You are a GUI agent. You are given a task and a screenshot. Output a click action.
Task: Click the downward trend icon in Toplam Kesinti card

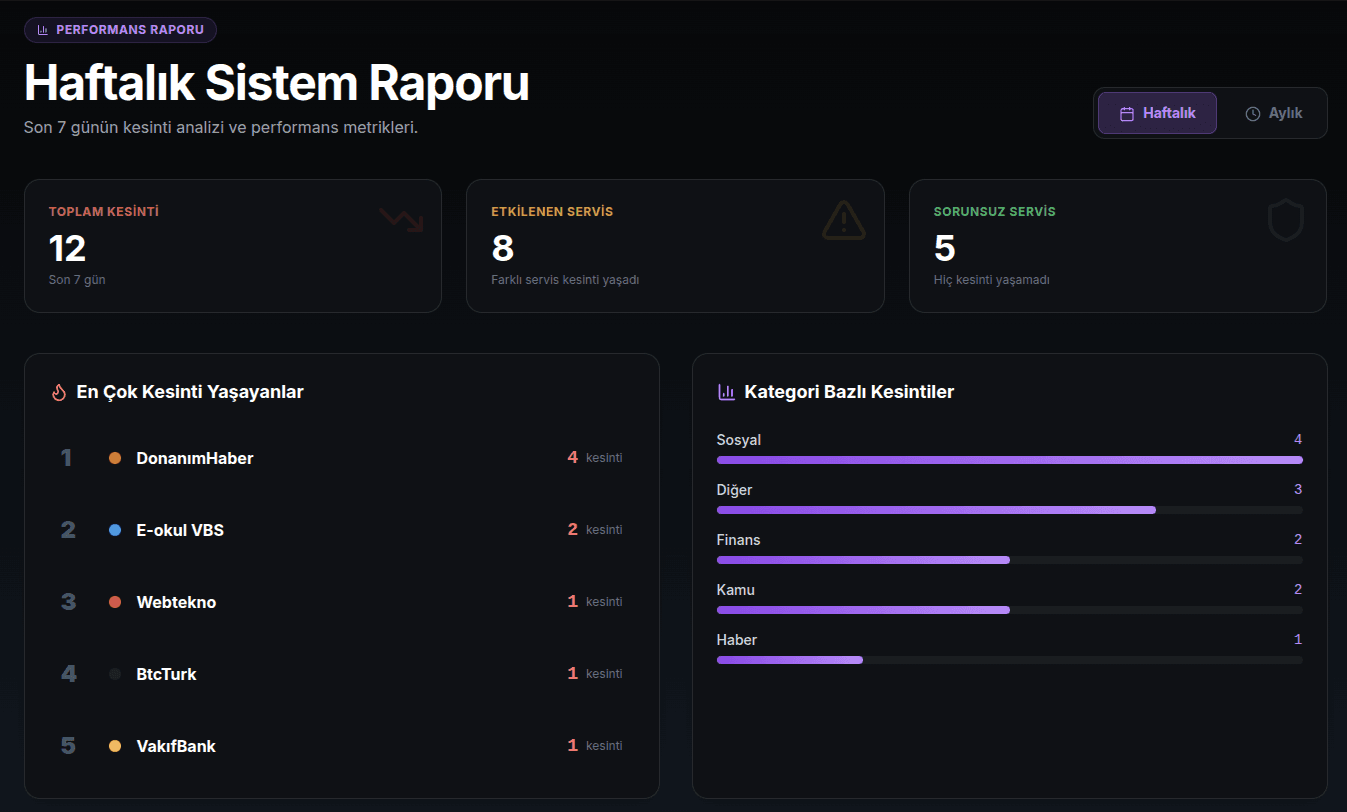[x=401, y=219]
